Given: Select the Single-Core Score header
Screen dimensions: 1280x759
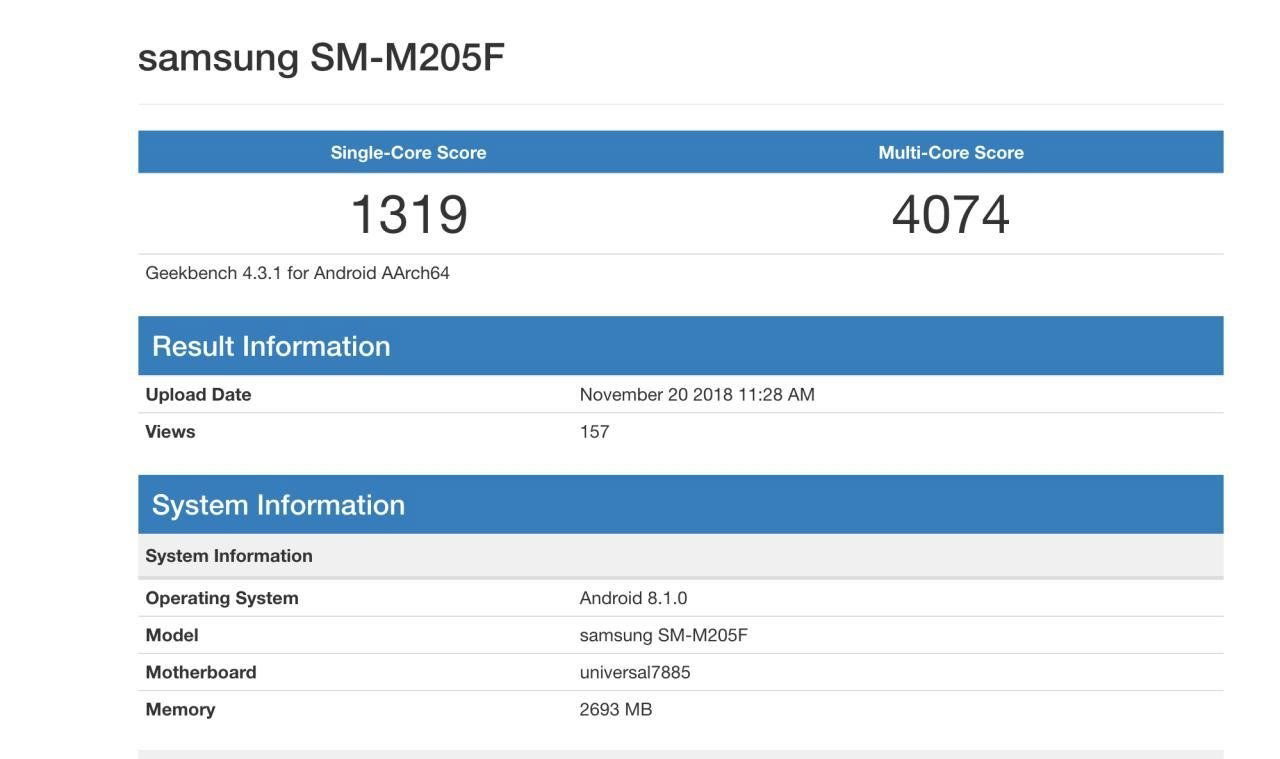Looking at the screenshot, I should 408,153.
